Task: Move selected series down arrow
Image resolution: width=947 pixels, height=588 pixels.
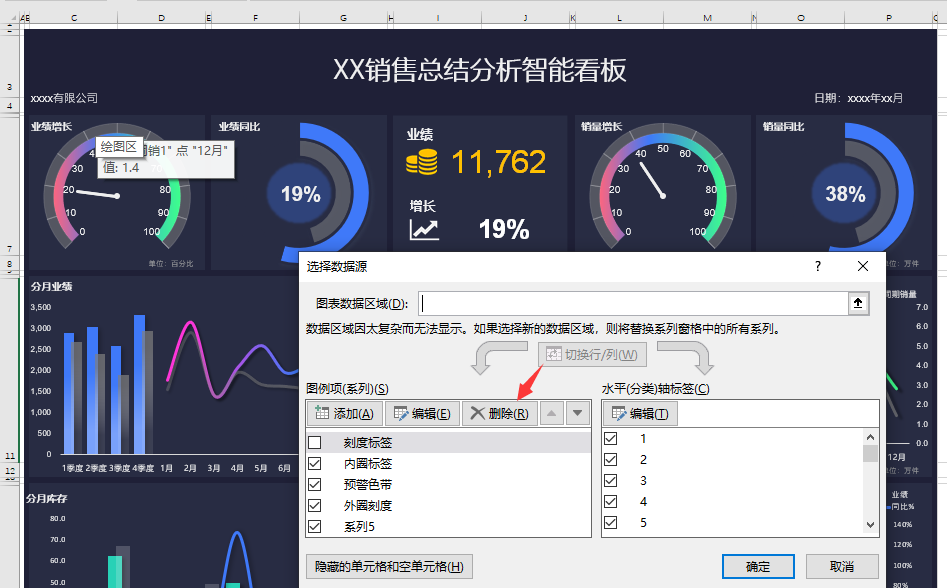Action: click(577, 414)
